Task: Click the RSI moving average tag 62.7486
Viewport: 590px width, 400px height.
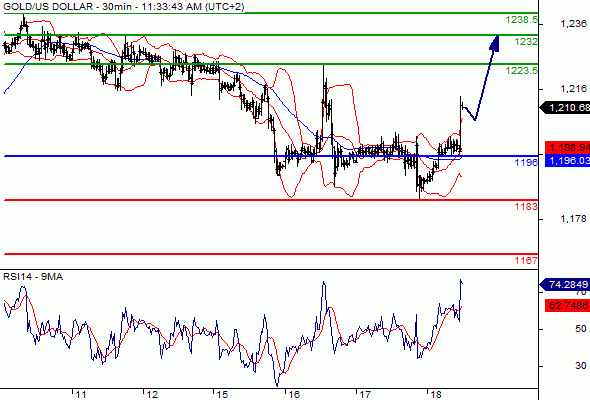Action: tap(567, 305)
